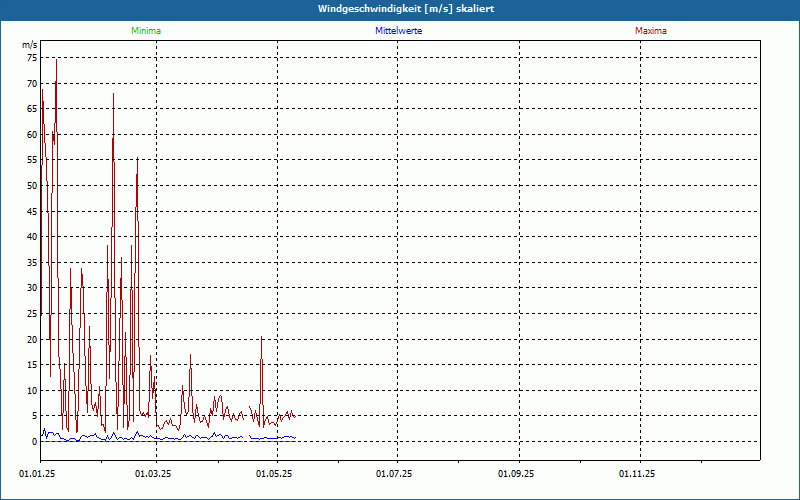The width and height of the screenshot is (800, 500).
Task: Click the green Minima legend label
Action: (146, 31)
